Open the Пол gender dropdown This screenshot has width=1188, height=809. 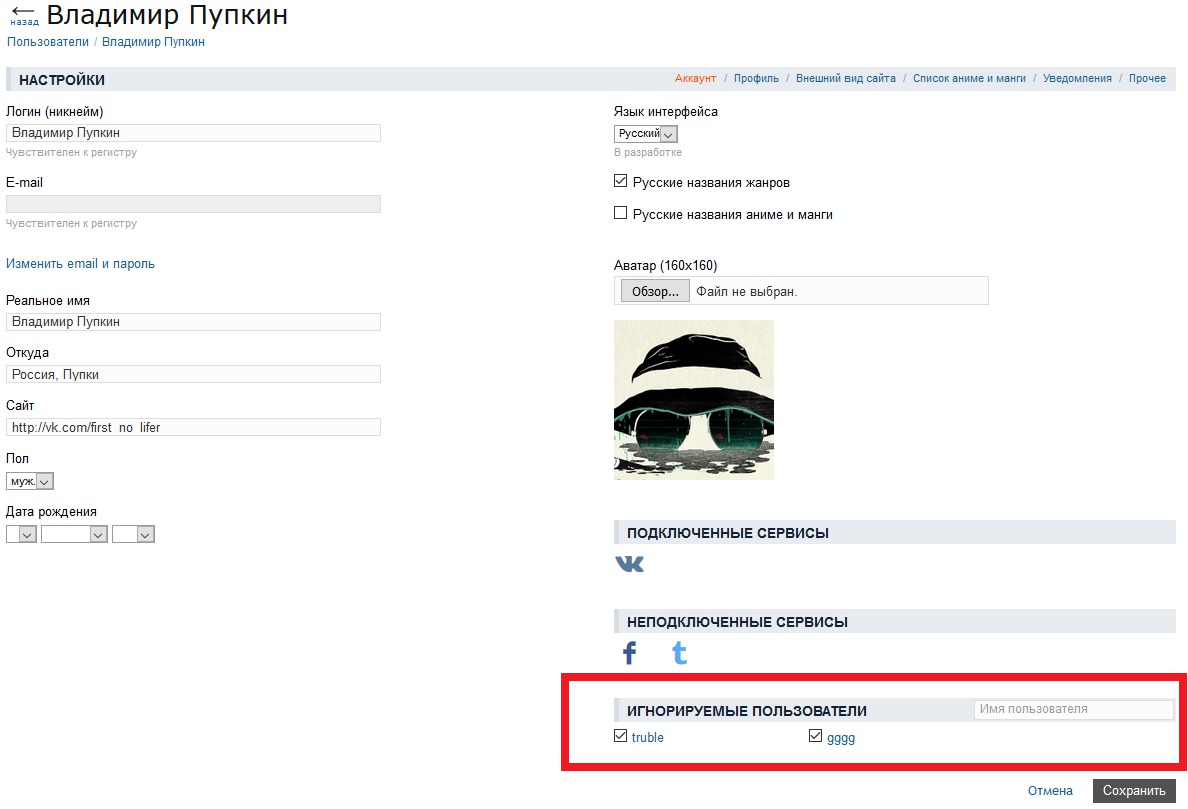pyautogui.click(x=30, y=481)
